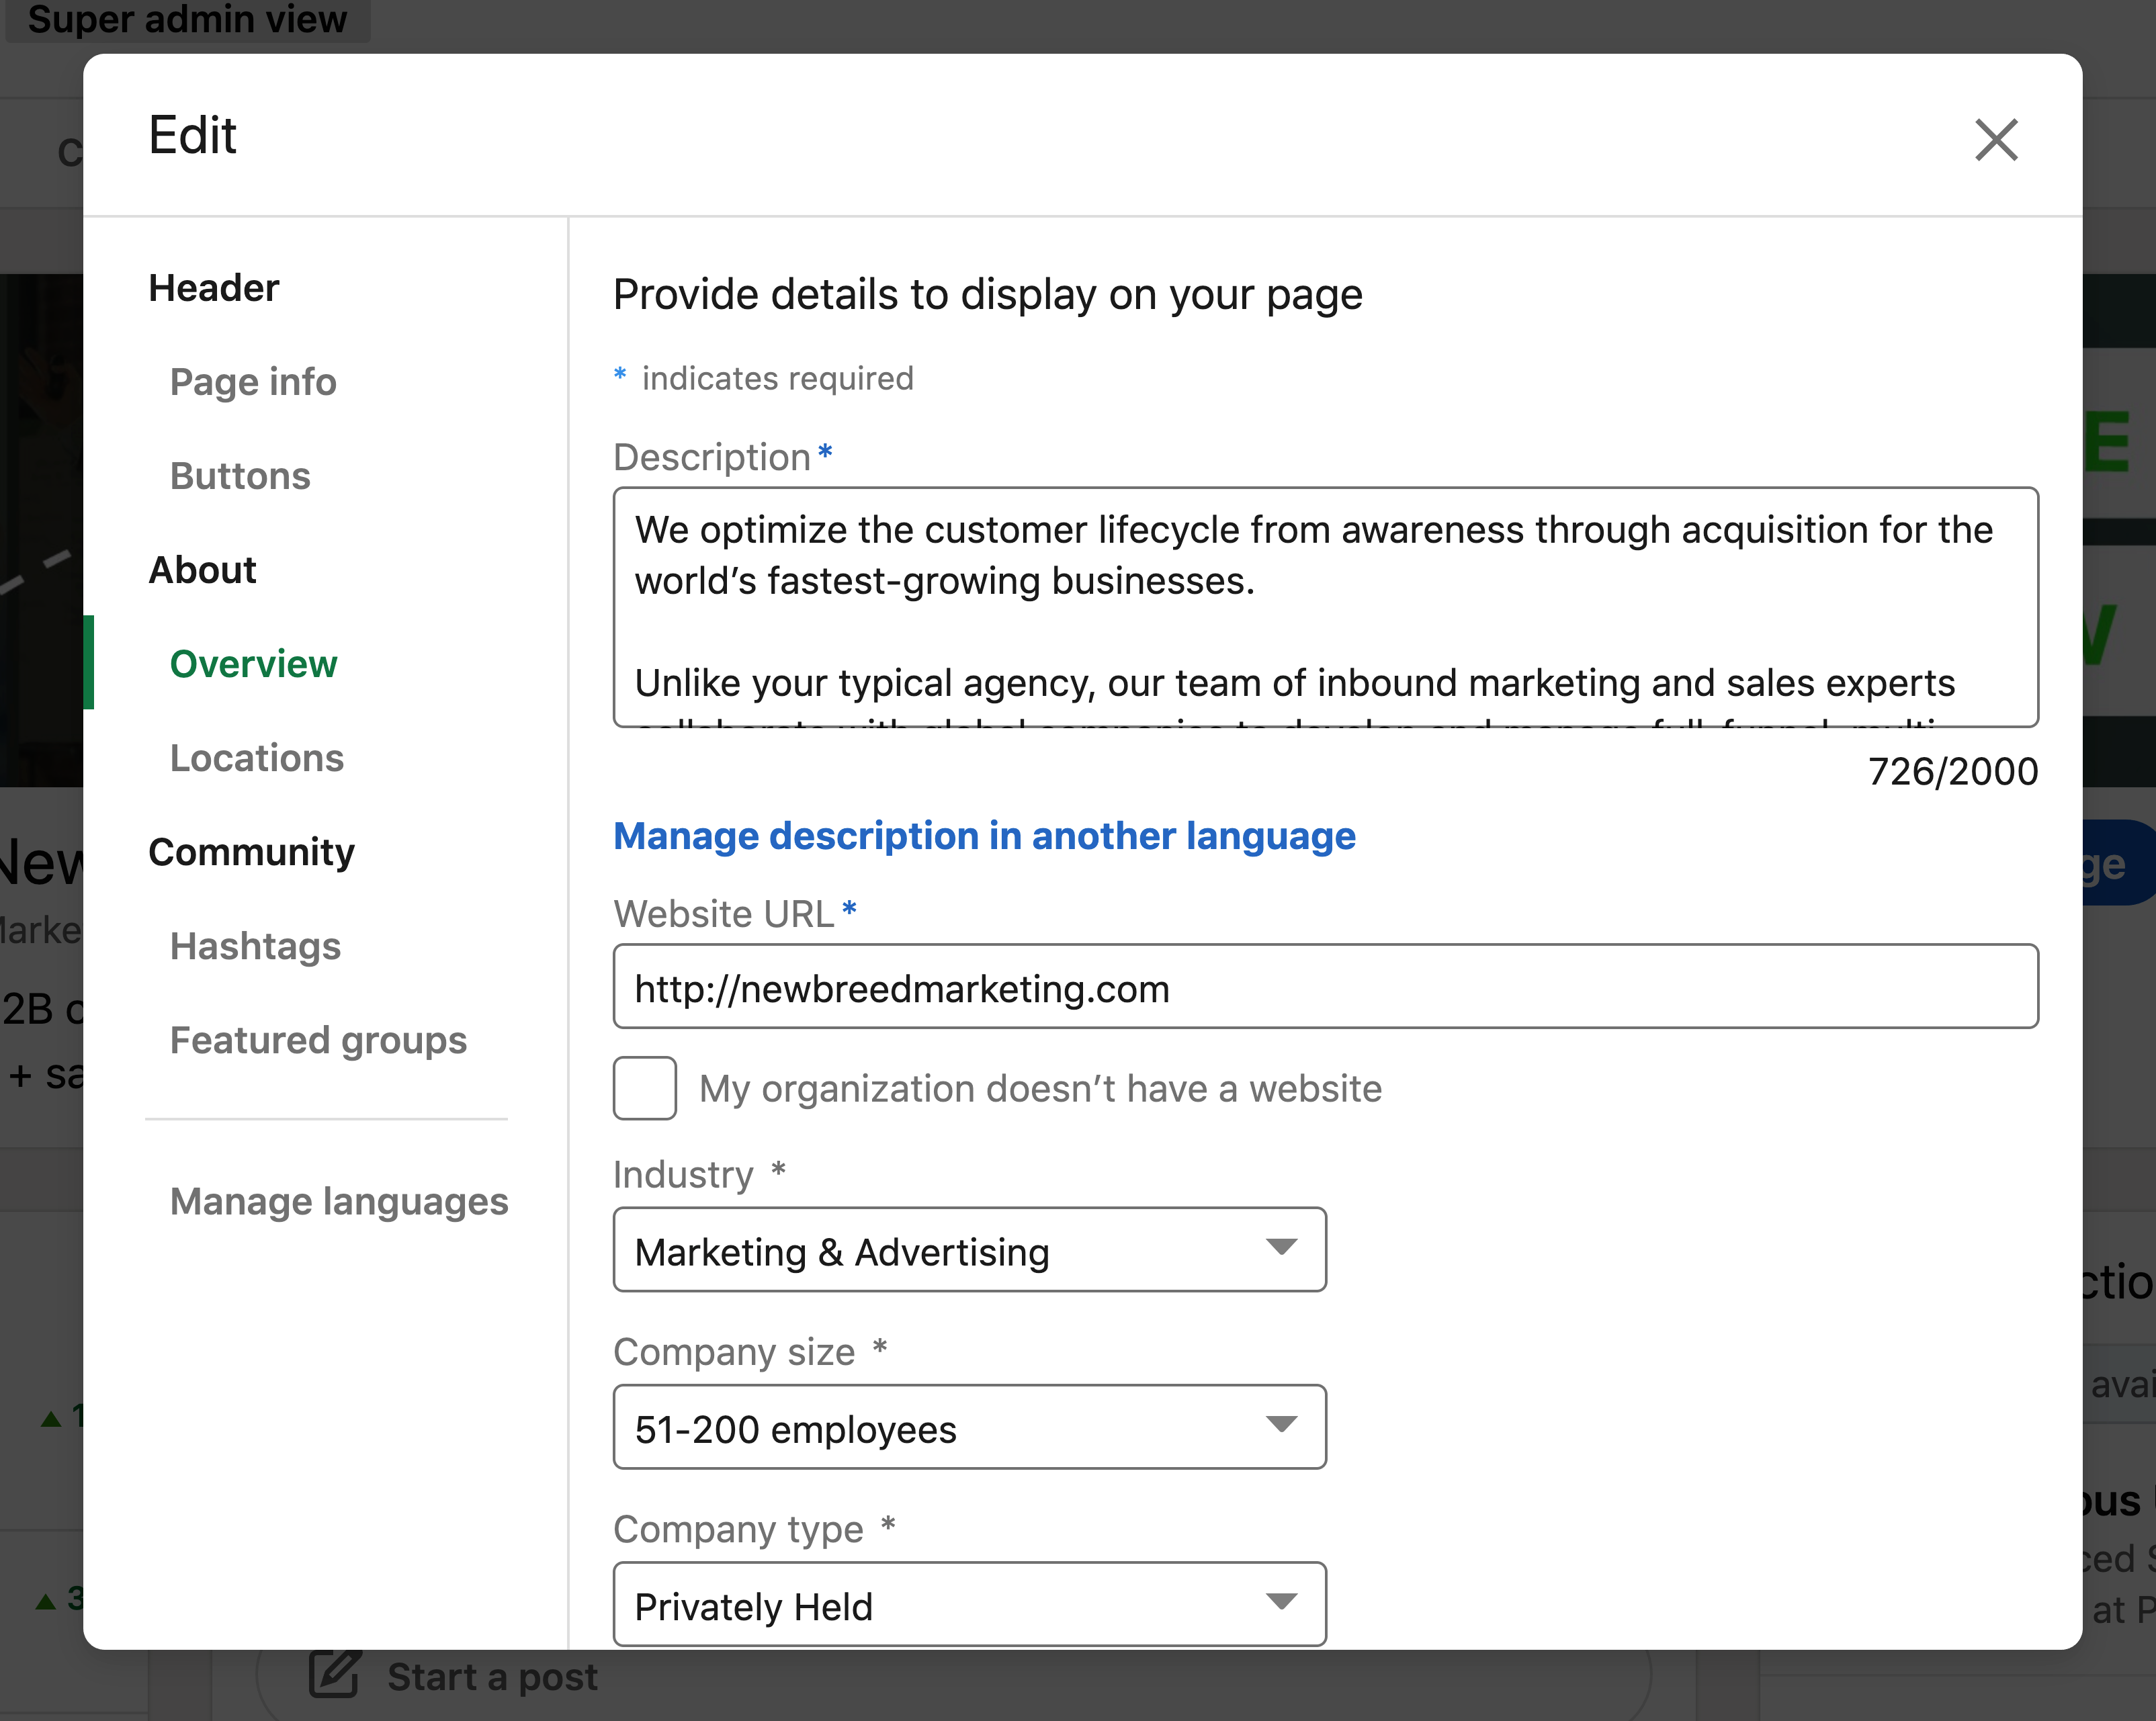Select the Locations menu item

click(x=257, y=758)
